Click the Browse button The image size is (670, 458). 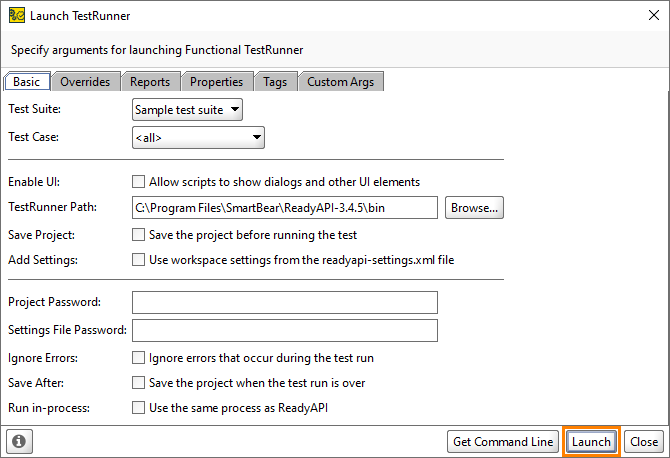(x=474, y=208)
